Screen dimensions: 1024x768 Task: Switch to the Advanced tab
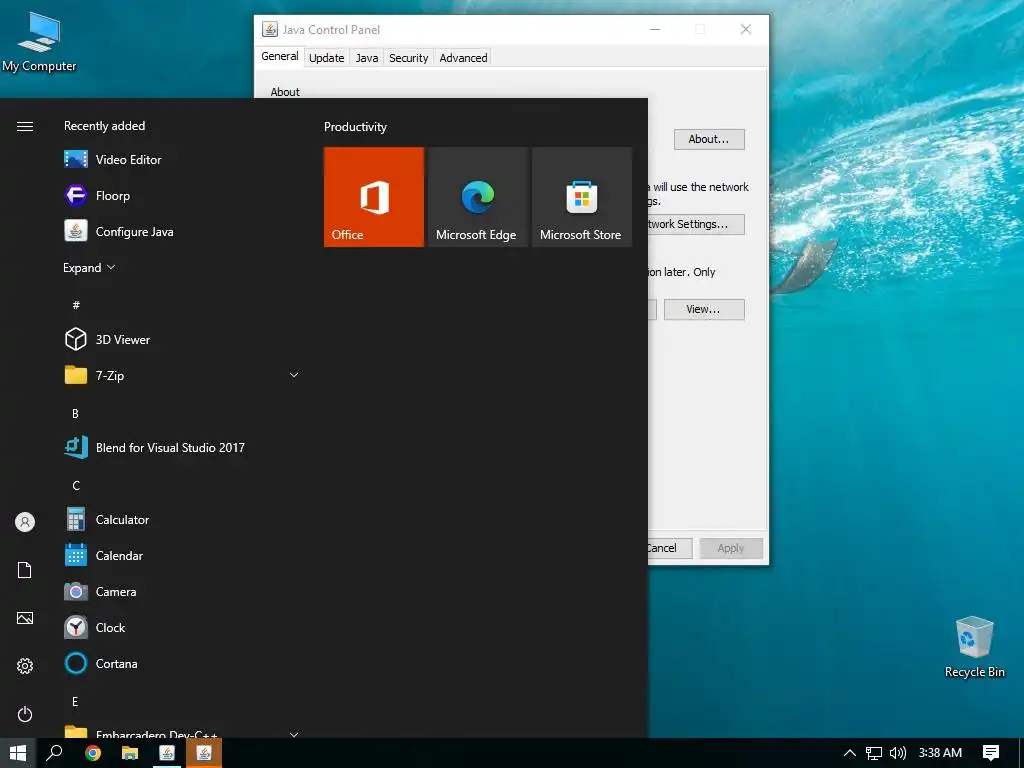pos(463,57)
